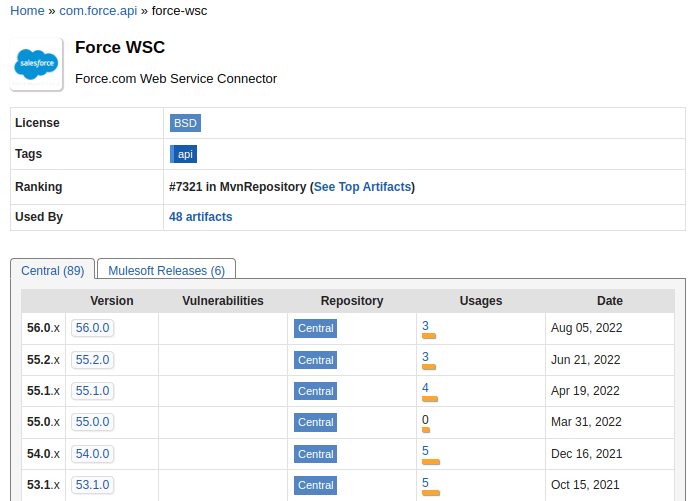Open usages count 5 for 54.0.0
691x501 pixels.
click(x=425, y=451)
